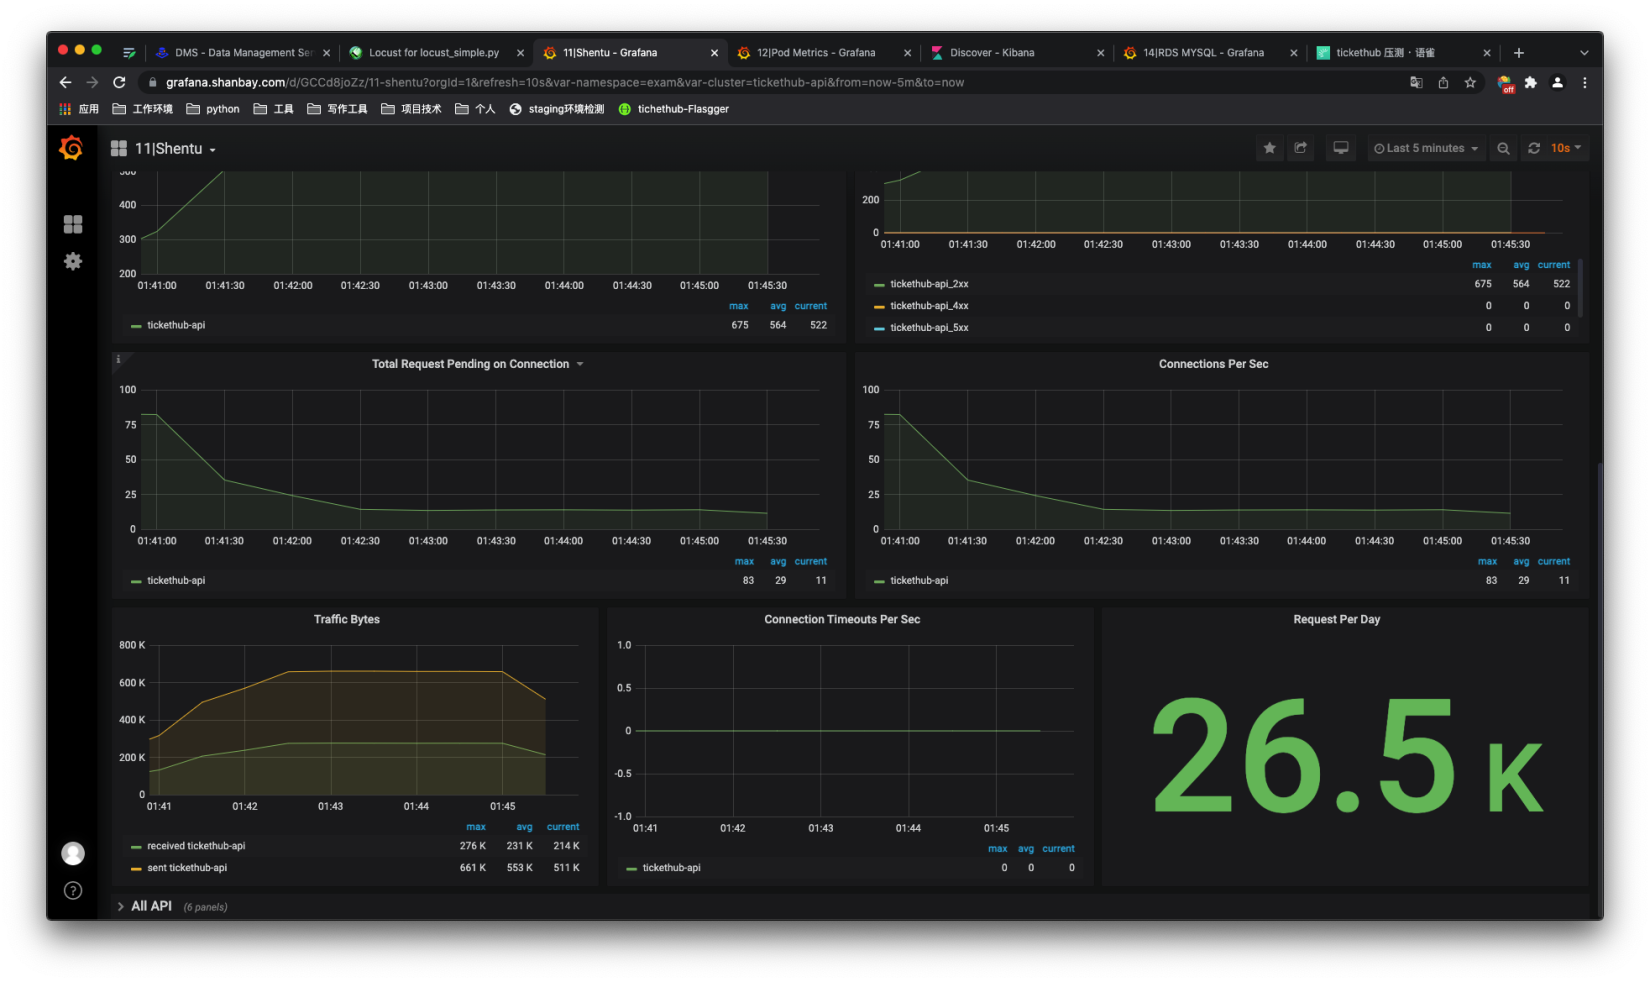Open the Help question mark icon
This screenshot has width=1650, height=982.
[x=73, y=890]
